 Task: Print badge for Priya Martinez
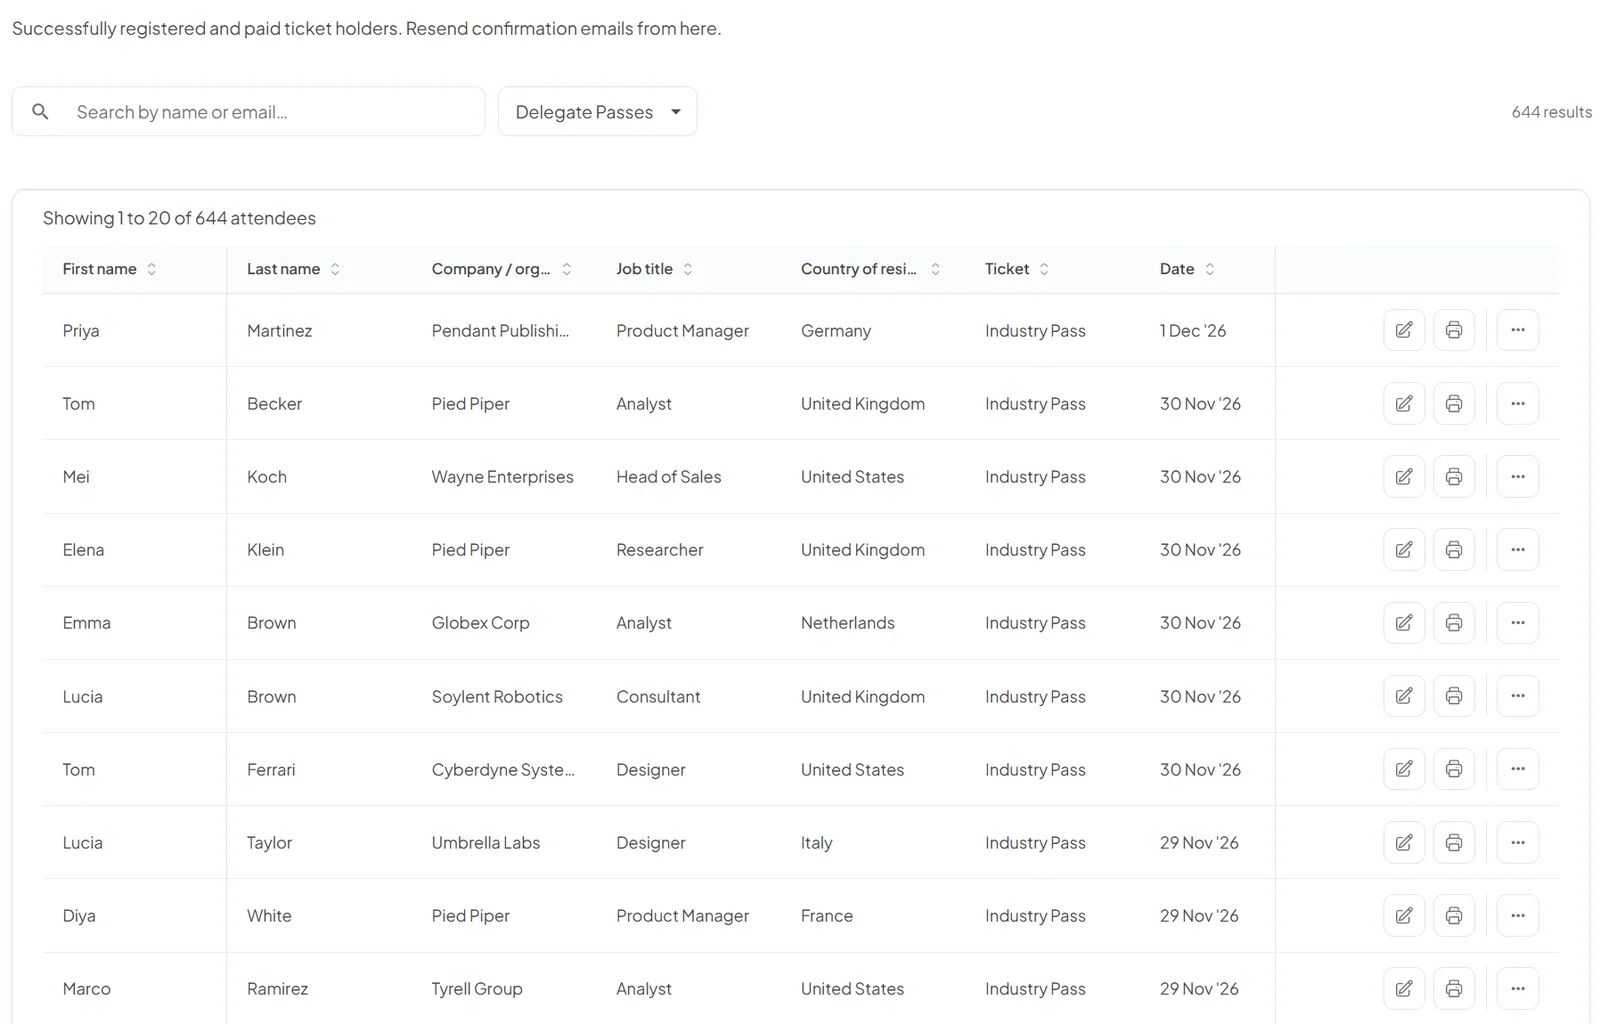pos(1454,330)
